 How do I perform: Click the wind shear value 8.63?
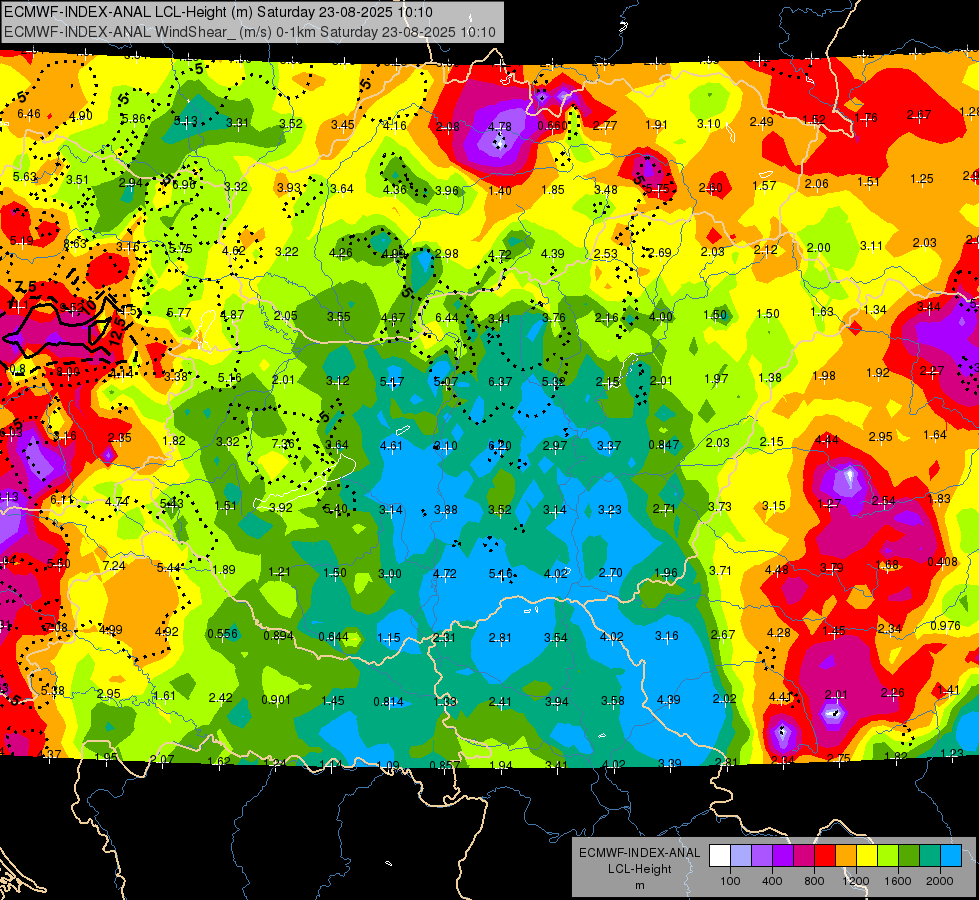76,244
